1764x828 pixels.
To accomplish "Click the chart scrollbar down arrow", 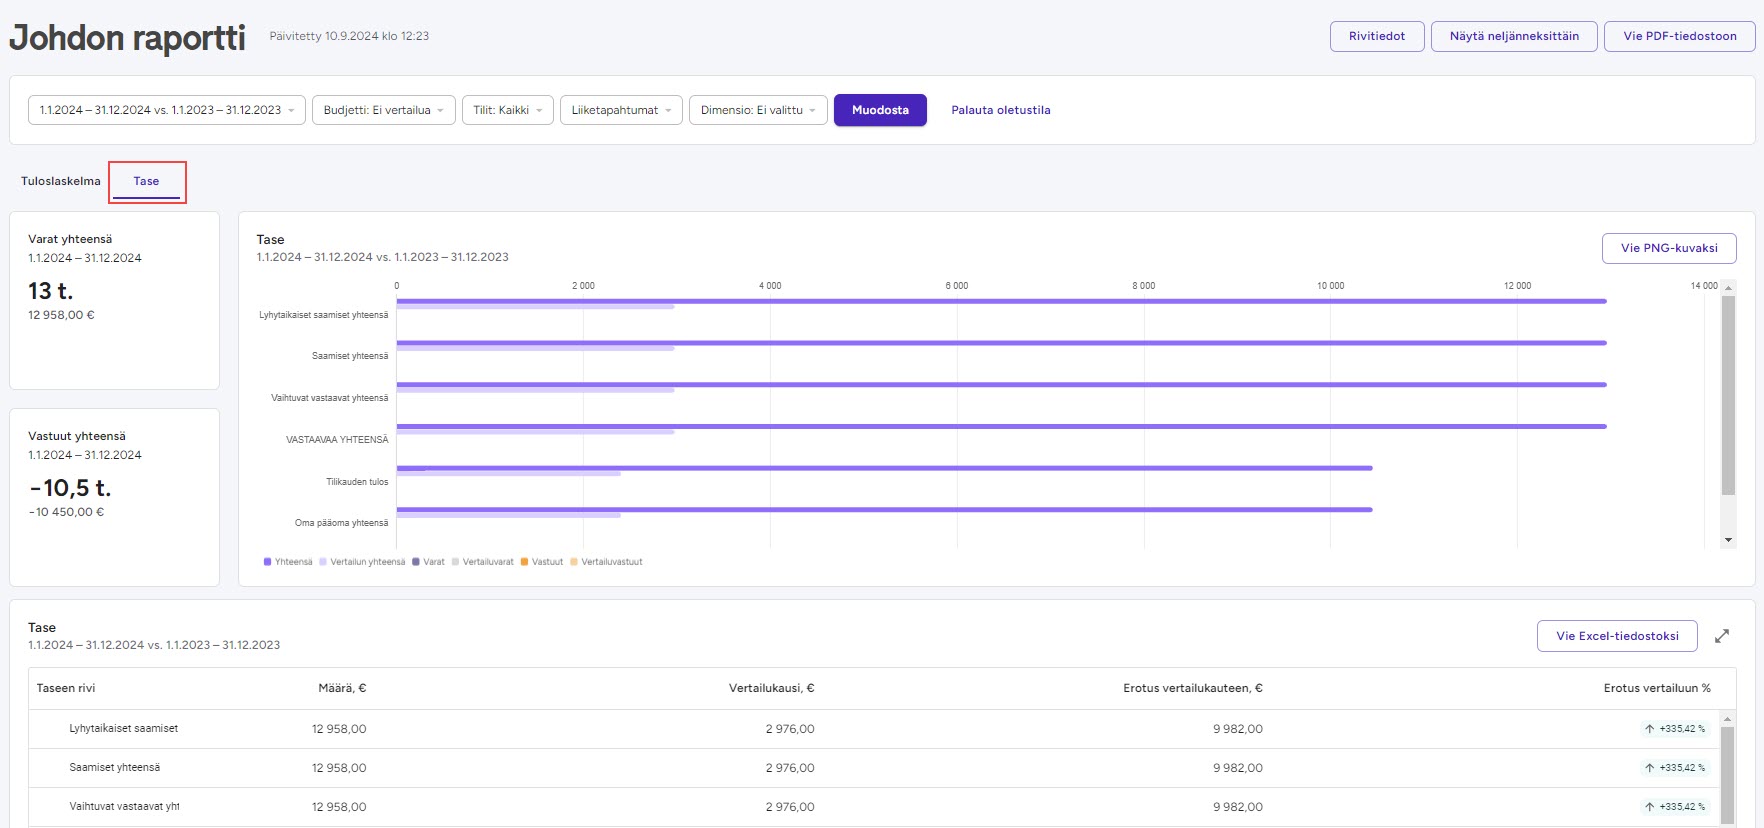I will pyautogui.click(x=1728, y=540).
